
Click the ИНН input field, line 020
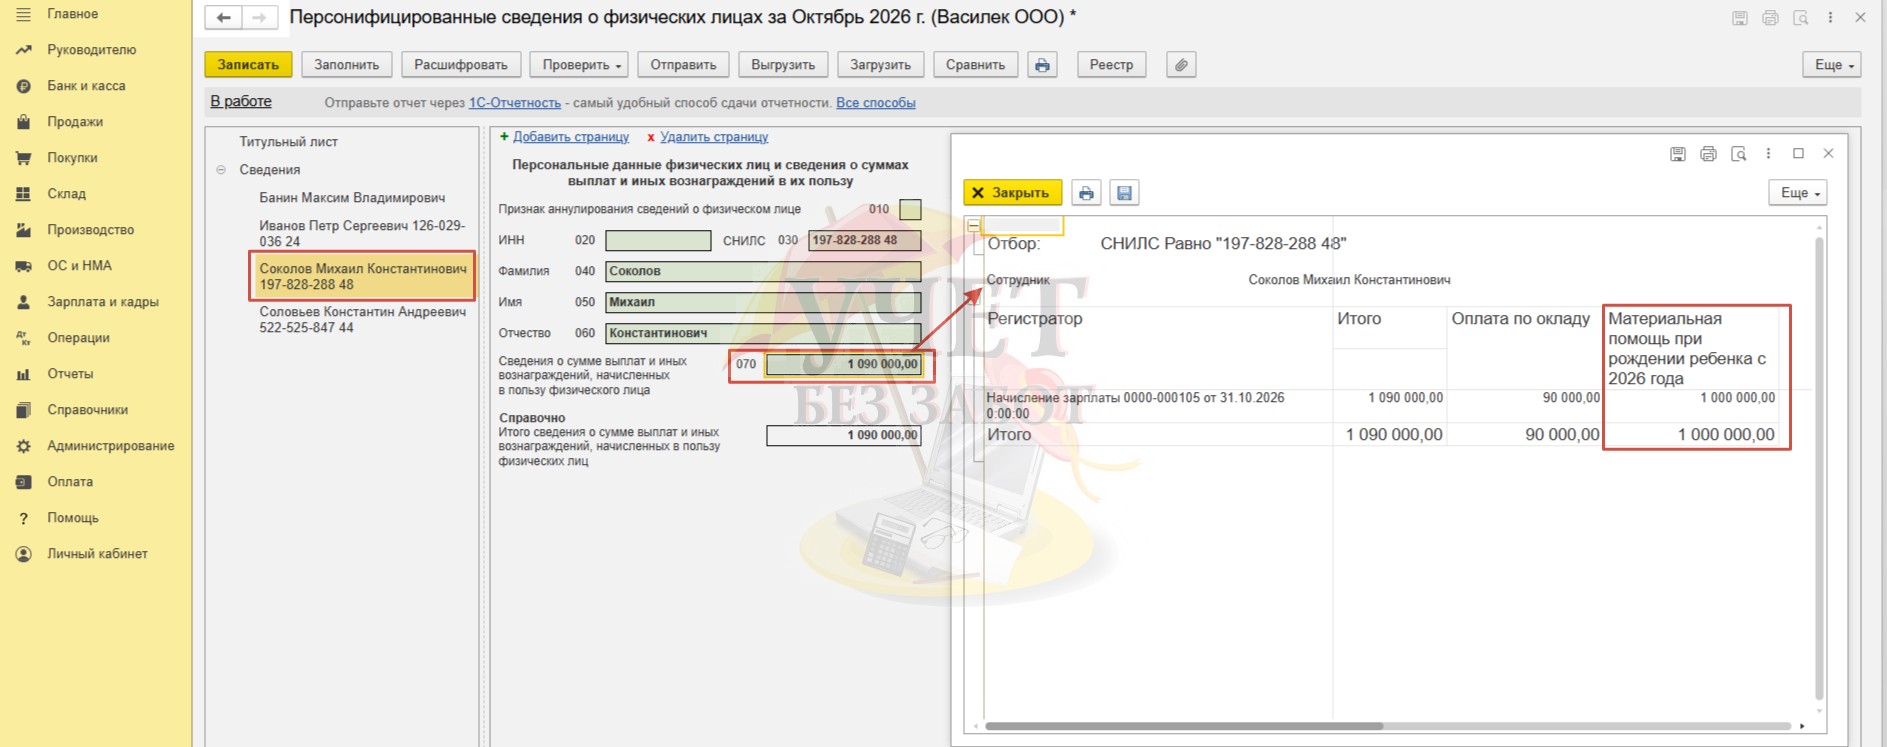tap(658, 241)
